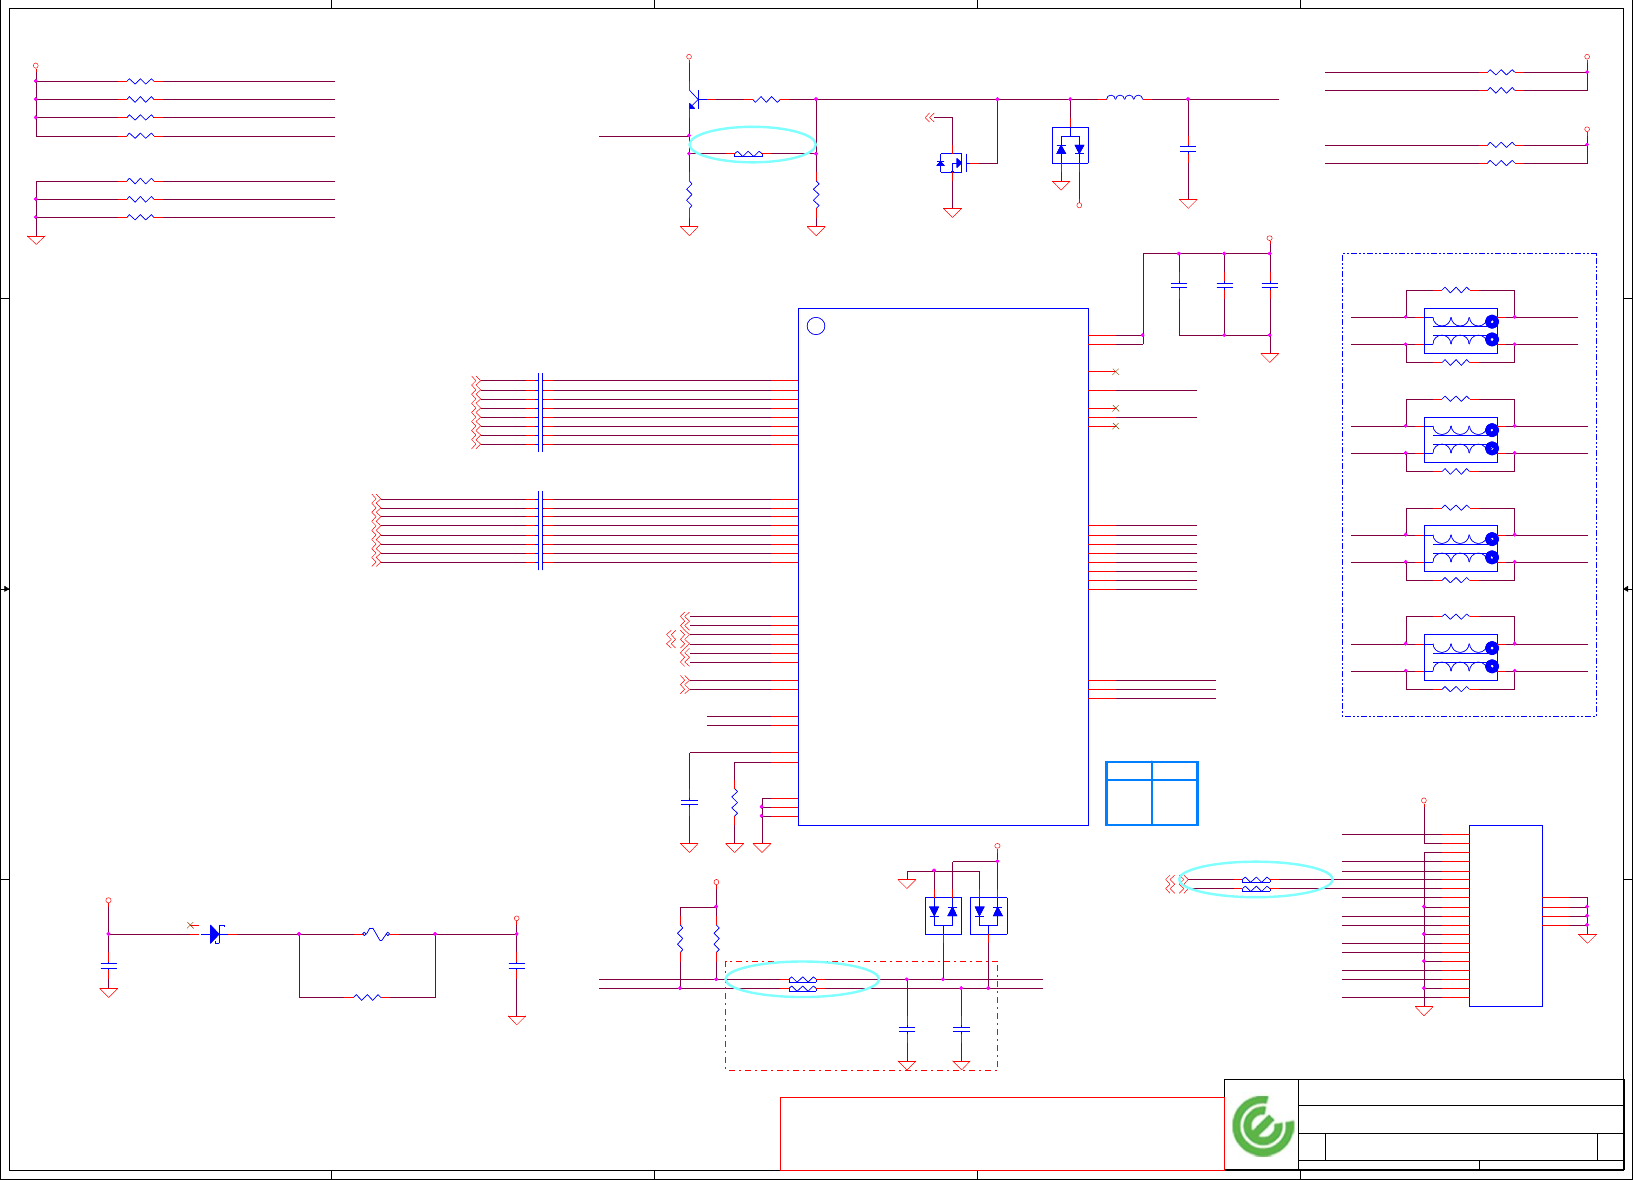Select the standalone Schottky diode symbol
The height and width of the screenshot is (1180, 1633).
point(216,934)
